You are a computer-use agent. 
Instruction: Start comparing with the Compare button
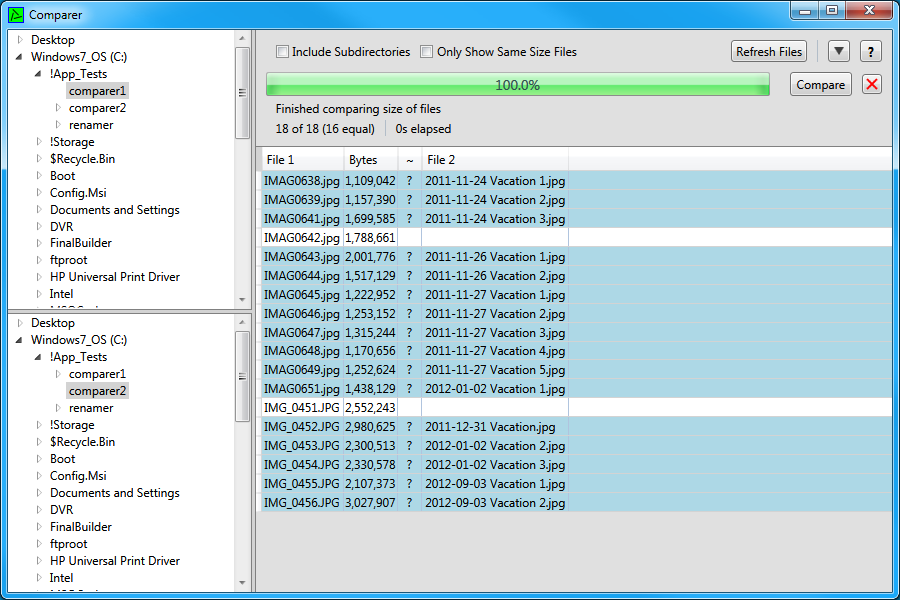820,84
